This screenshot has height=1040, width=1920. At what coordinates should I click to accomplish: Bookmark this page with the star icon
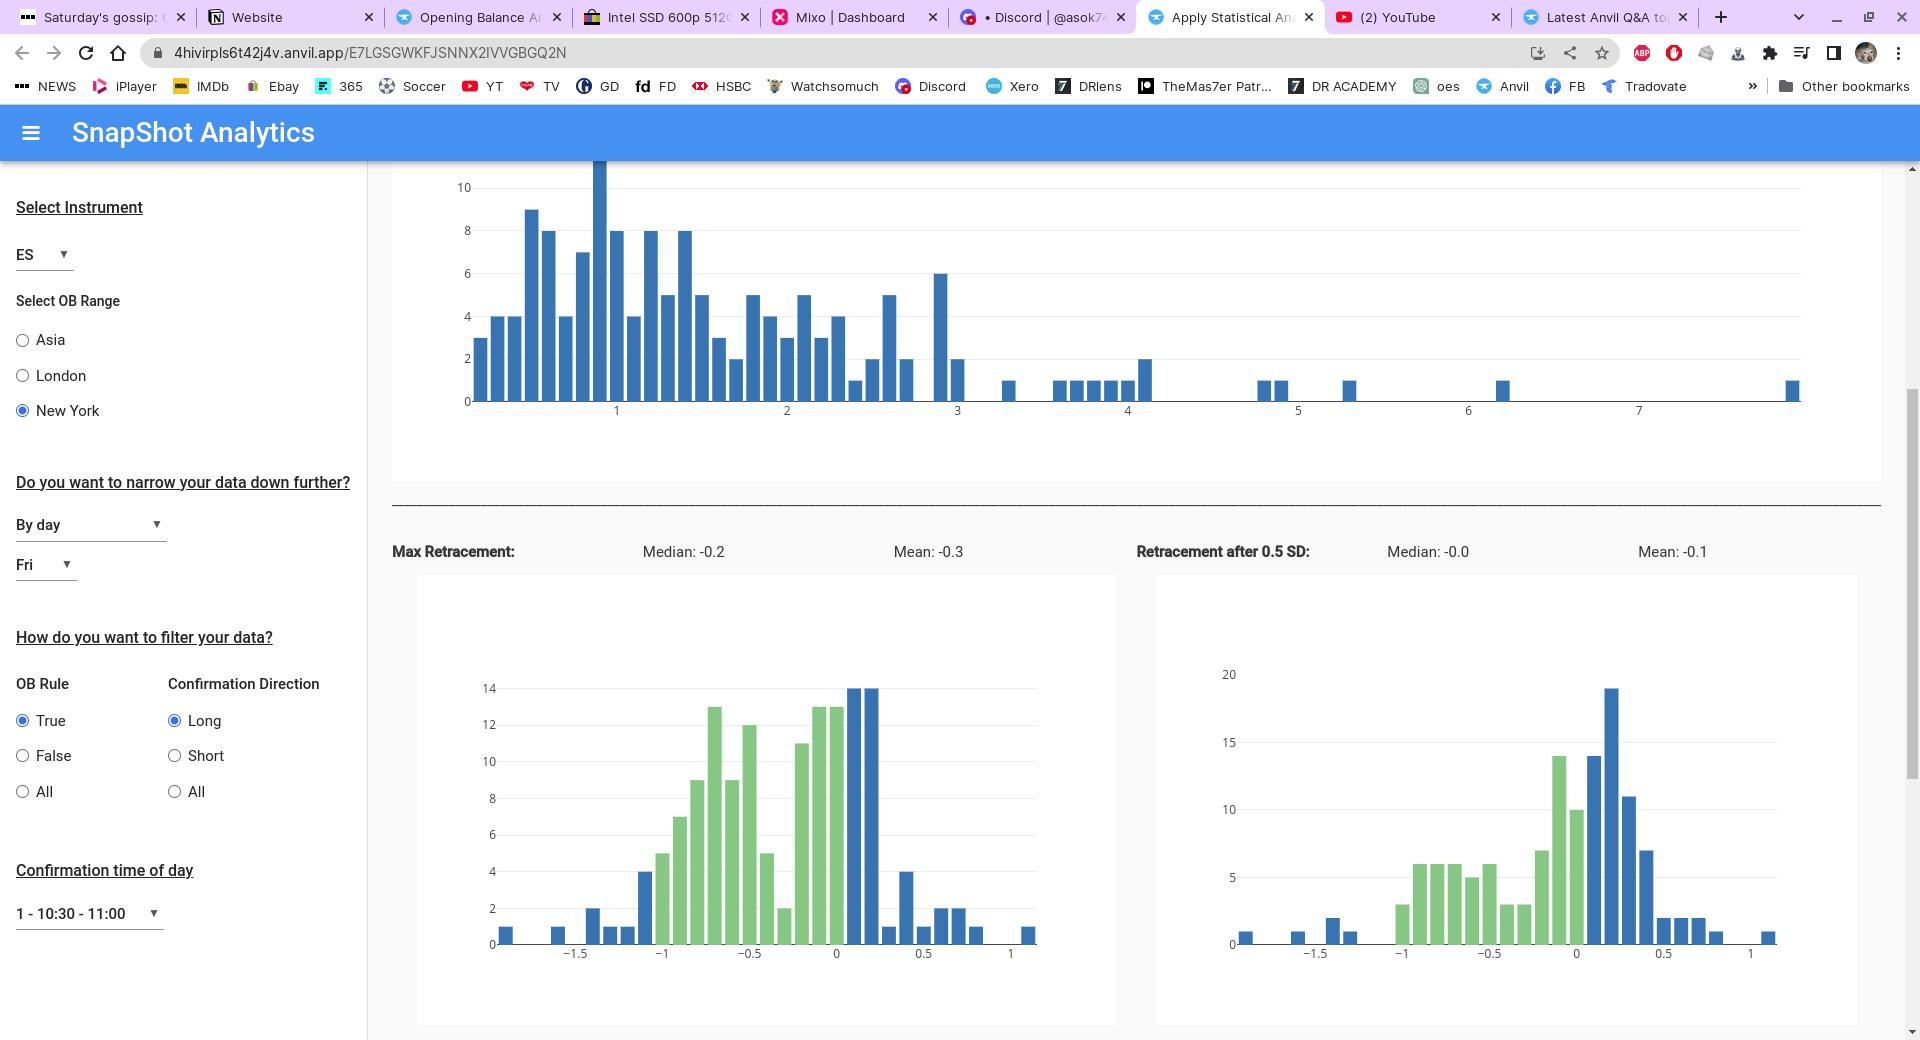[x=1602, y=53]
